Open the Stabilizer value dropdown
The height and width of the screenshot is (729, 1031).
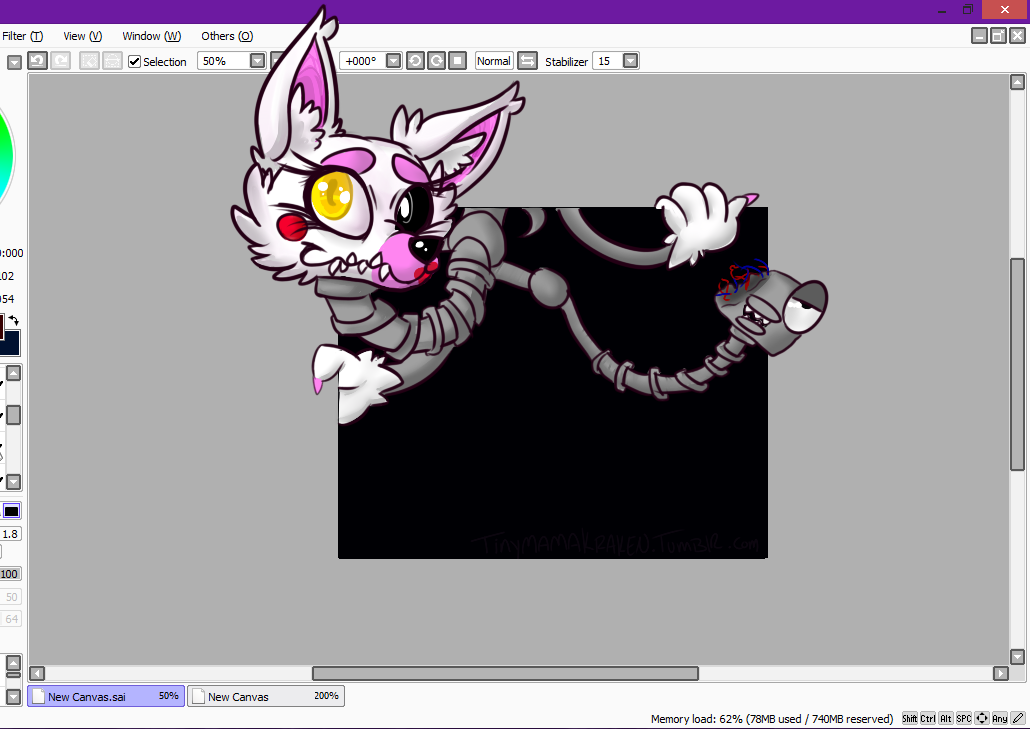(x=630, y=61)
